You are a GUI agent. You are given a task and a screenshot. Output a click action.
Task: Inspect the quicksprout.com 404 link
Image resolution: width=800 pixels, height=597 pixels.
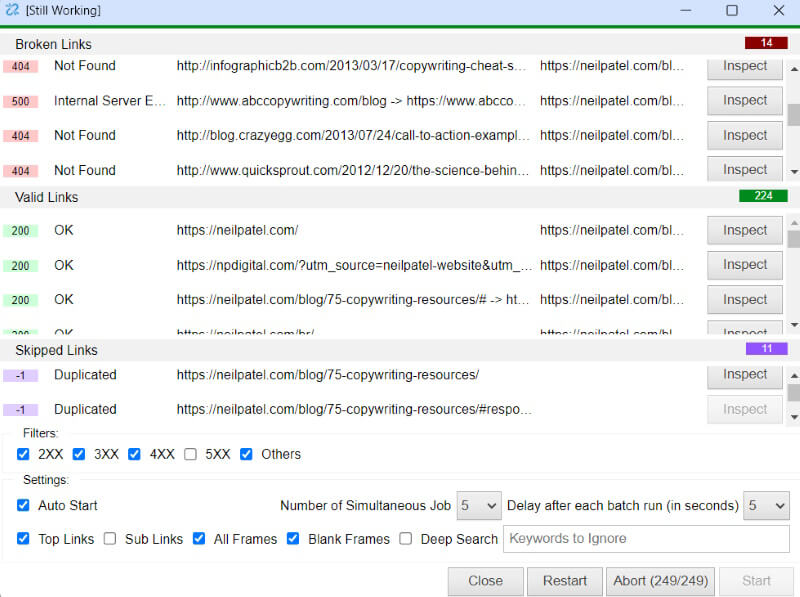(745, 169)
